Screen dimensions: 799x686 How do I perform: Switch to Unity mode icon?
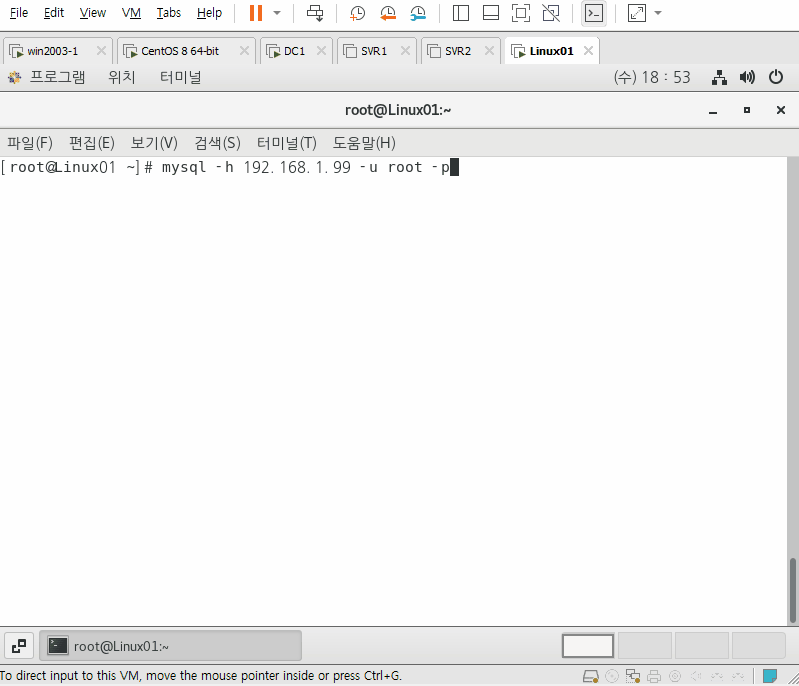click(551, 13)
